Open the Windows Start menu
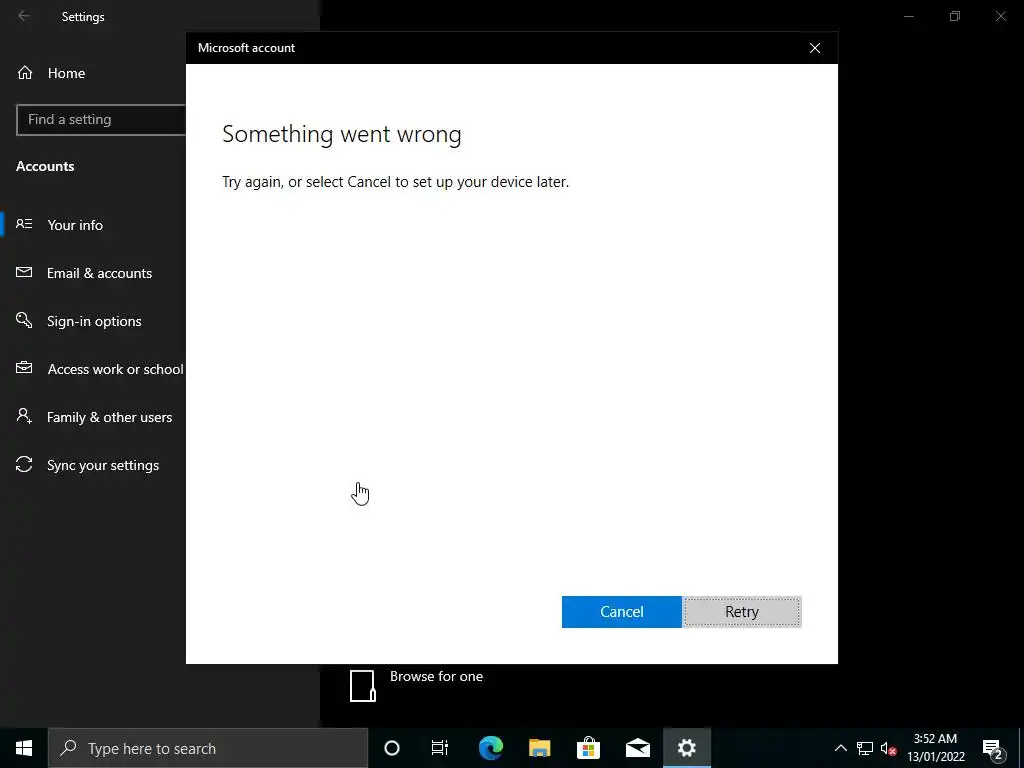1024x768 pixels. 24,748
